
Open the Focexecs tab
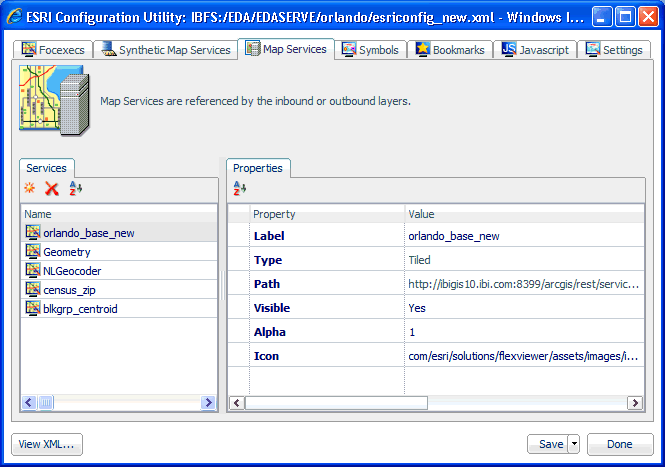coord(53,50)
